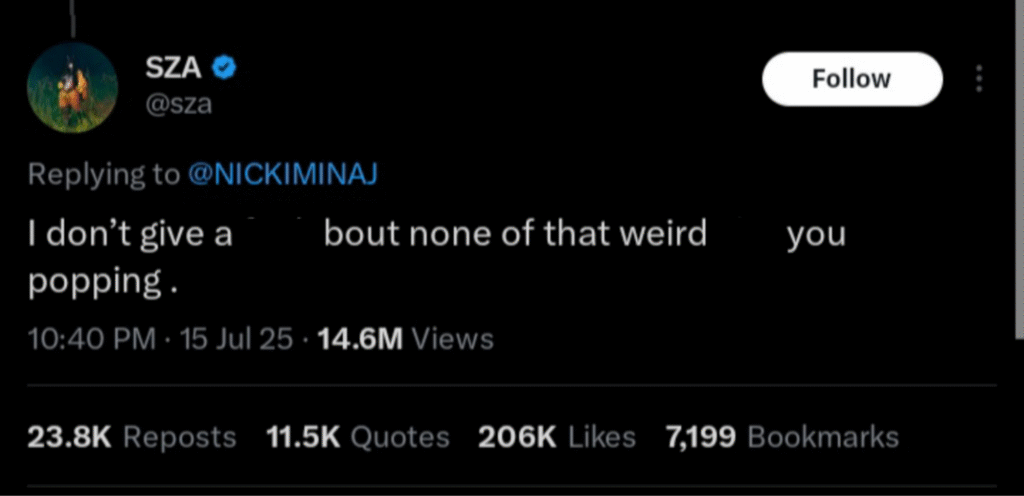Open SZA's profile picture

(x=73, y=89)
